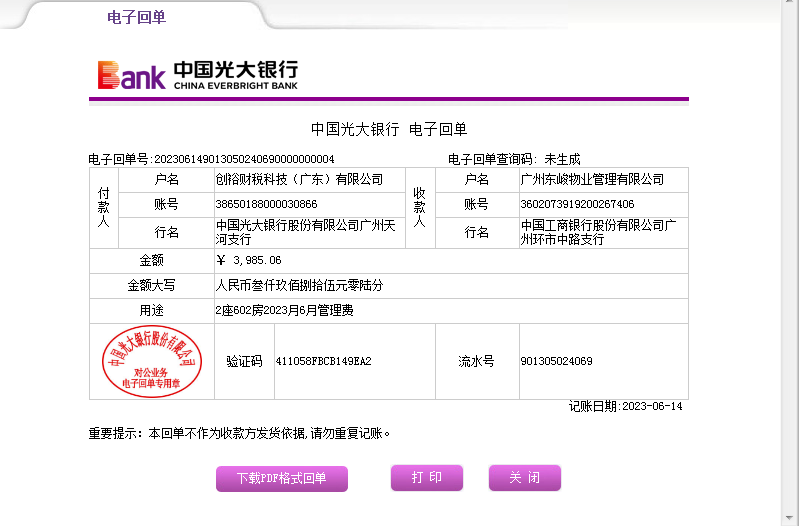799x526 pixels.
Task: Select the 电子回单 tab
Action: (x=136, y=17)
